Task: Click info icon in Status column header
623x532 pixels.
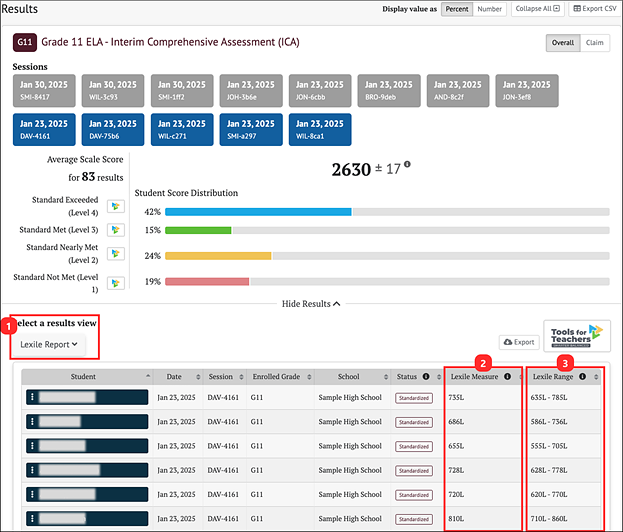Action: coord(427,377)
